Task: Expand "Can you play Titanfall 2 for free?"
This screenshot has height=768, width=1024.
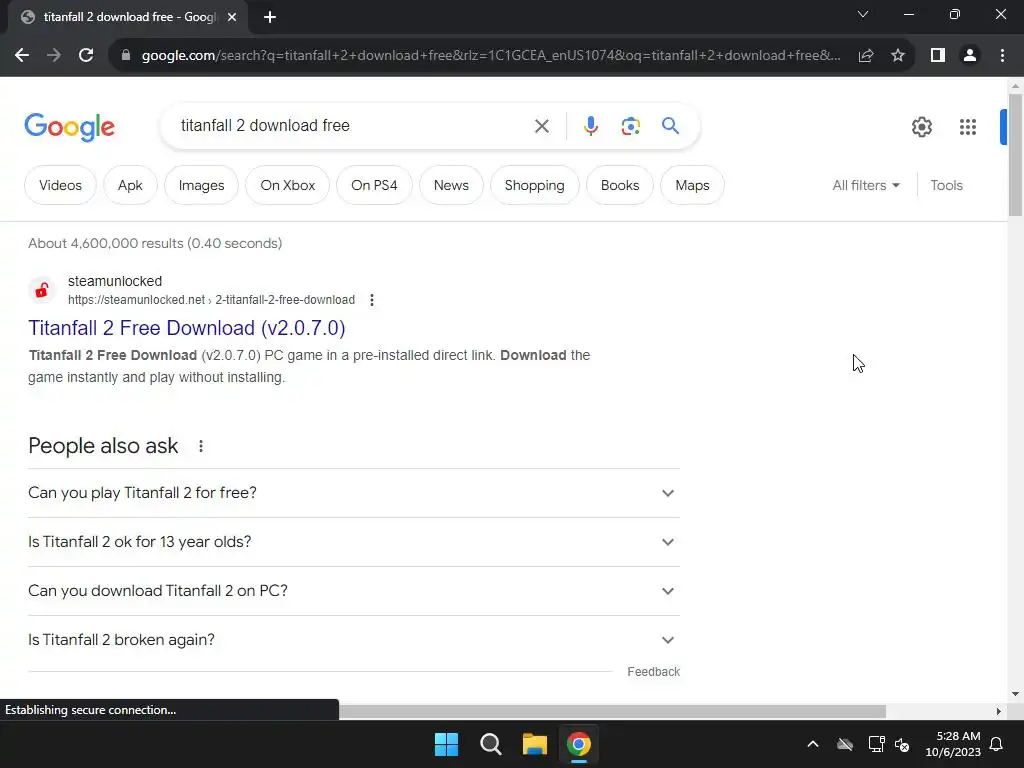Action: coord(354,493)
